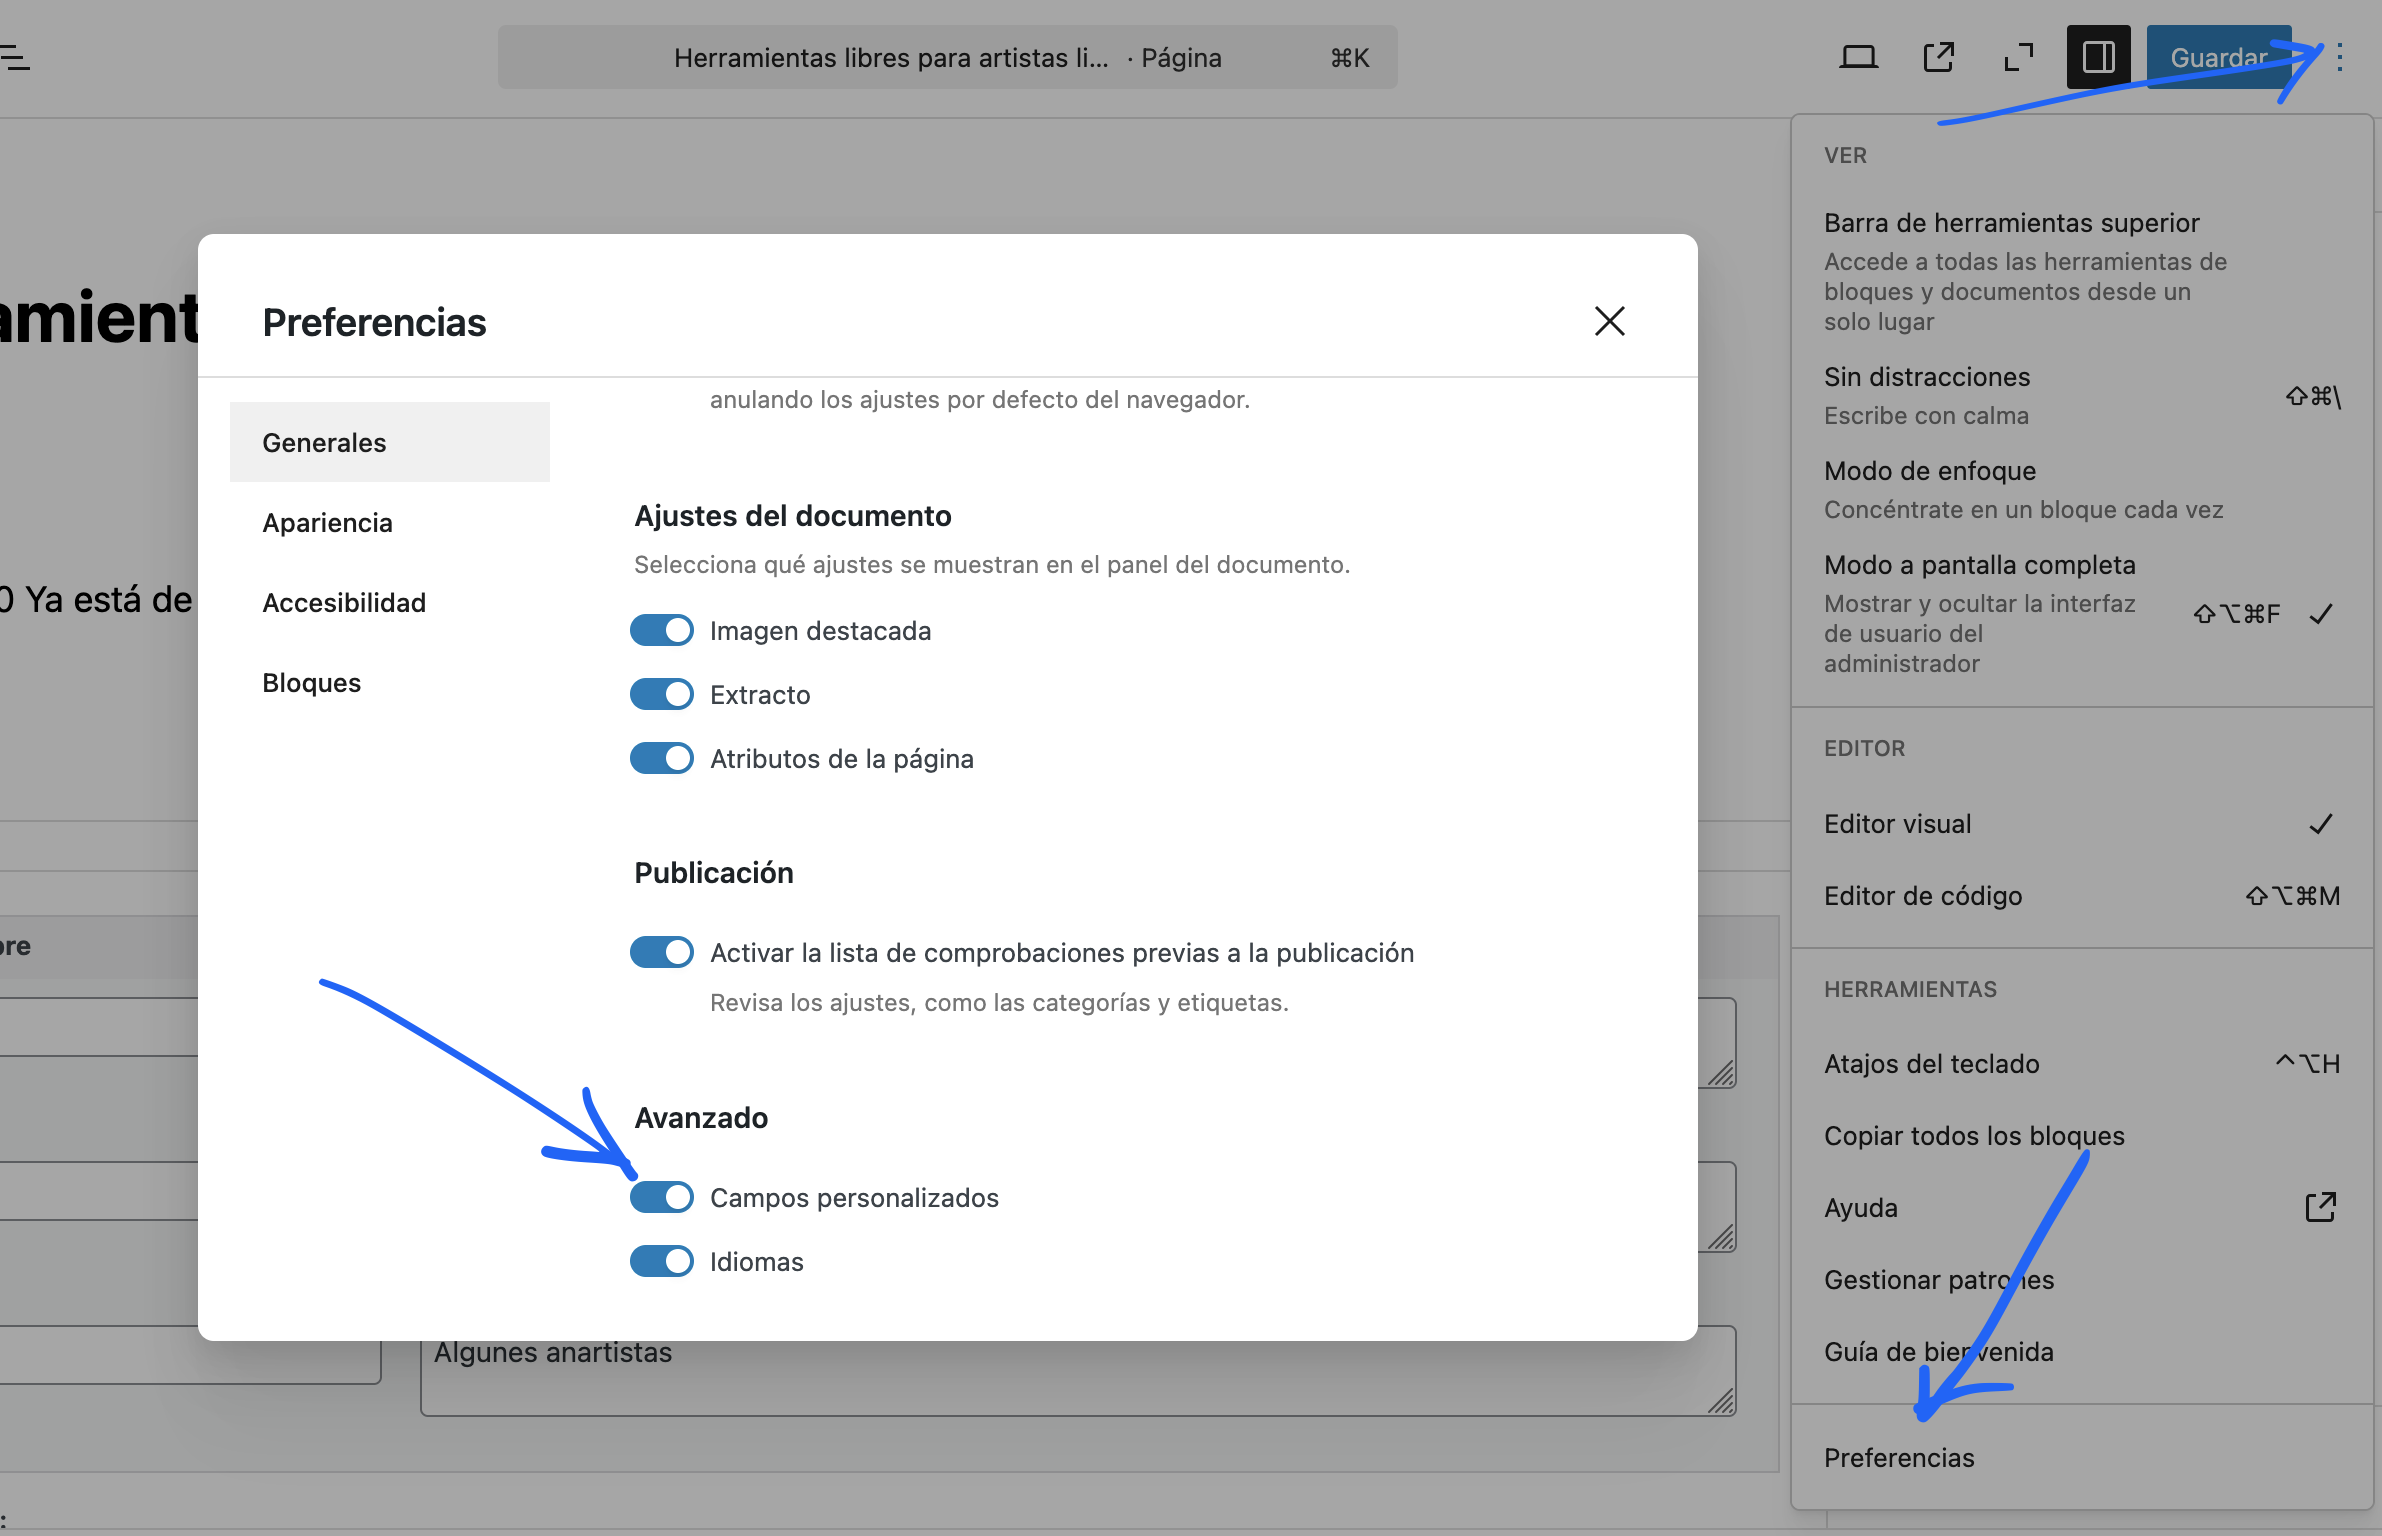Image resolution: width=2382 pixels, height=1536 pixels.
Task: Click the external link icon next to Ayuda
Action: click(x=2320, y=1207)
